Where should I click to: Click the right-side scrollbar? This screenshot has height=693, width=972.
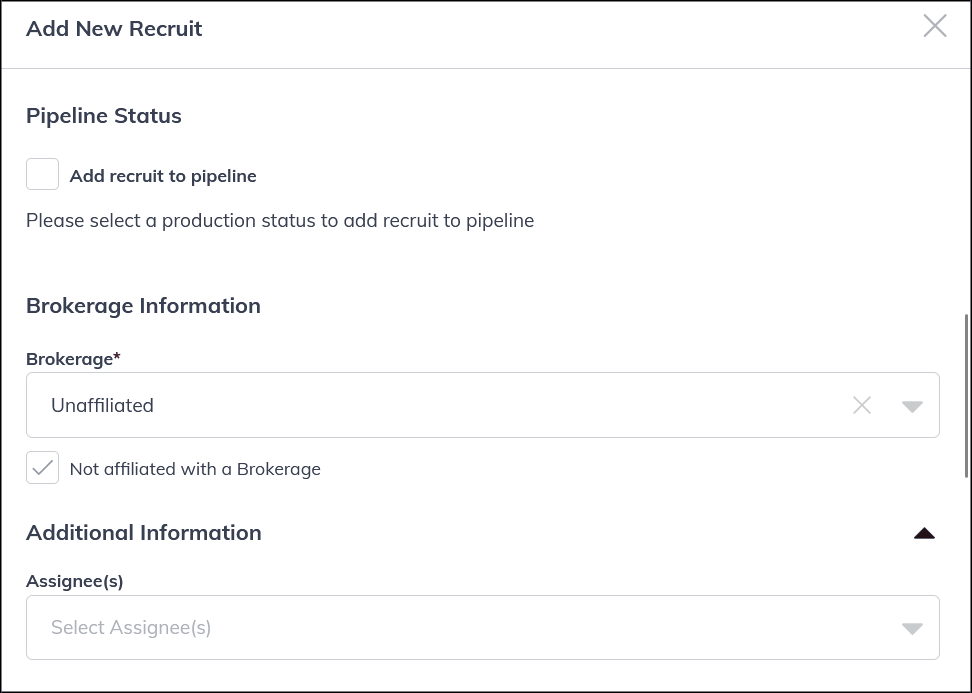coord(965,380)
